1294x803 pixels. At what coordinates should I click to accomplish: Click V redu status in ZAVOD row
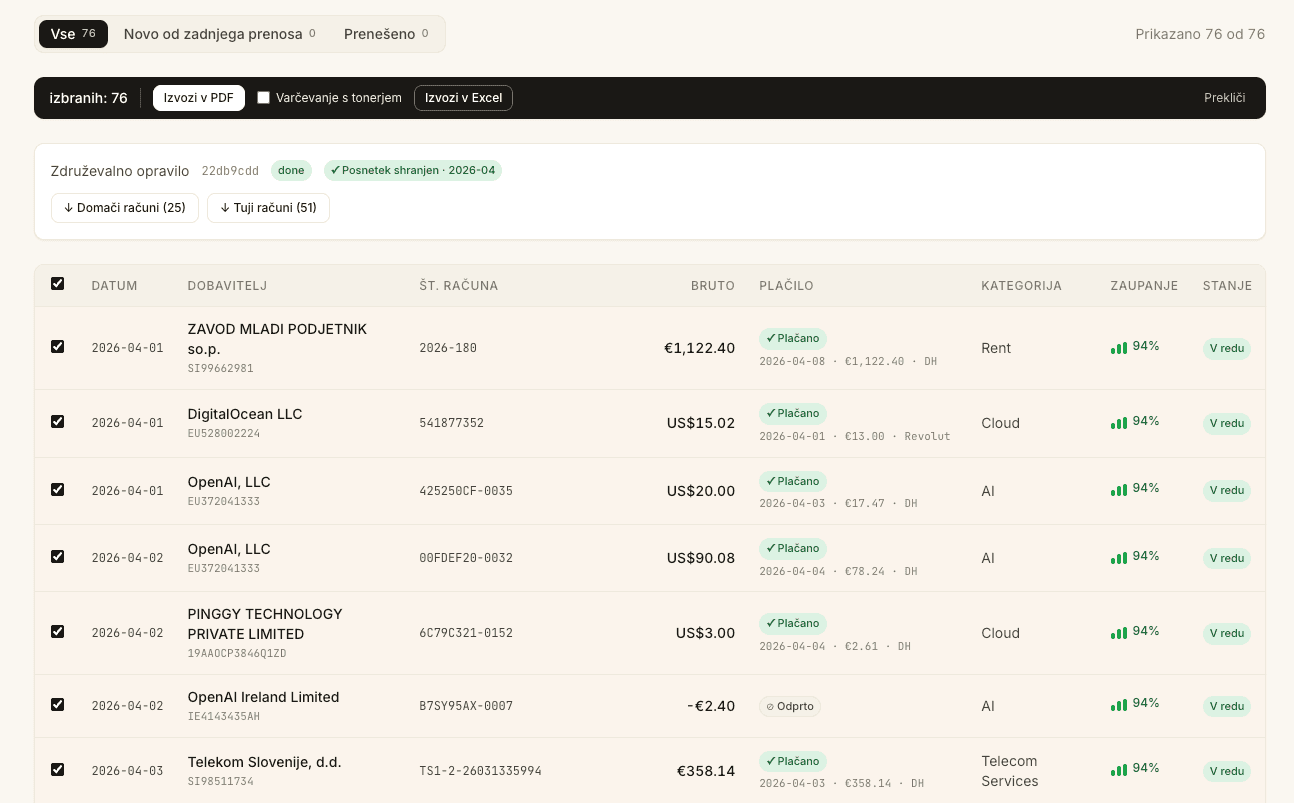point(1227,348)
